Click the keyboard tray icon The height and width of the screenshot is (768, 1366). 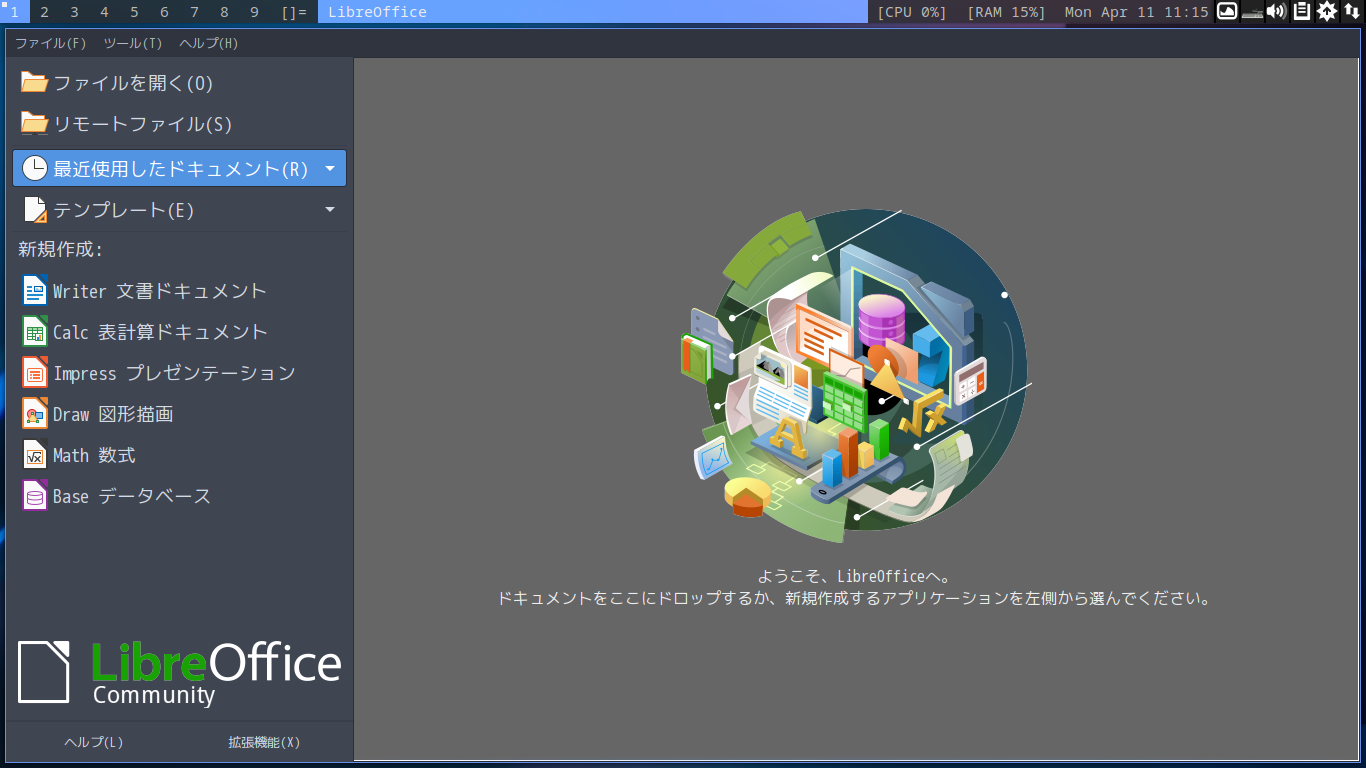1252,13
